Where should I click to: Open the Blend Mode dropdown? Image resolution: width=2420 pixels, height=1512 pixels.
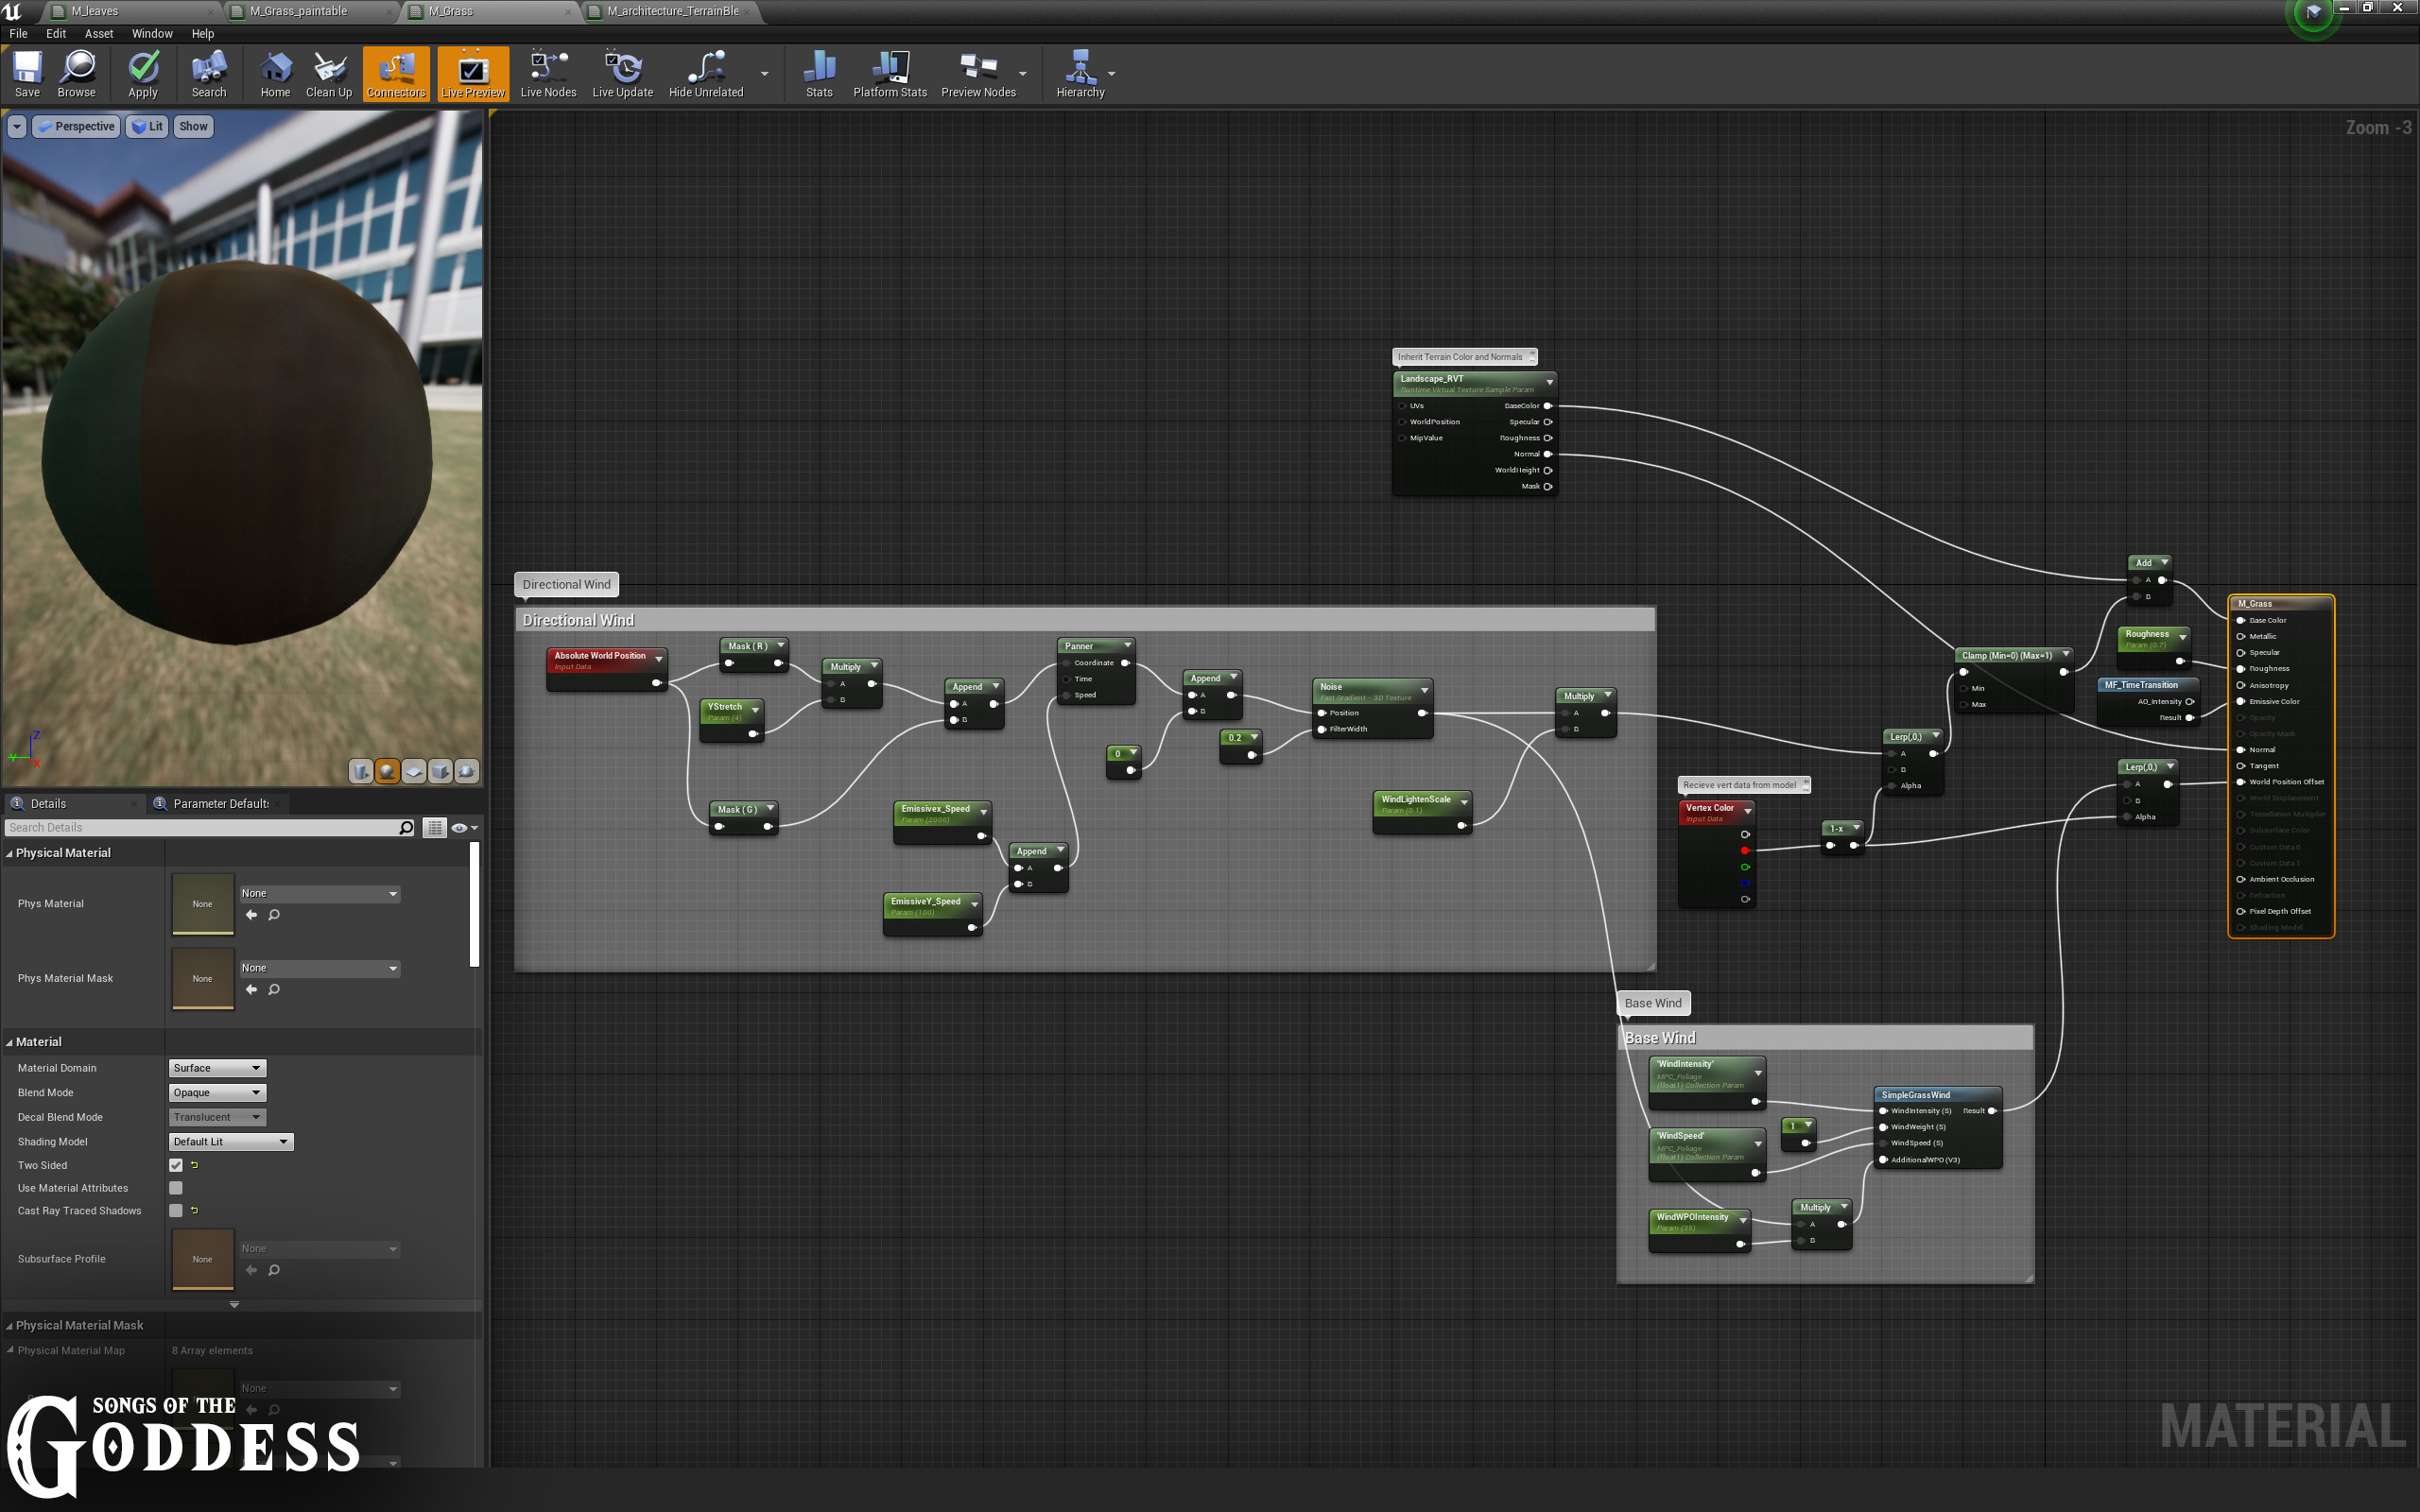click(216, 1093)
